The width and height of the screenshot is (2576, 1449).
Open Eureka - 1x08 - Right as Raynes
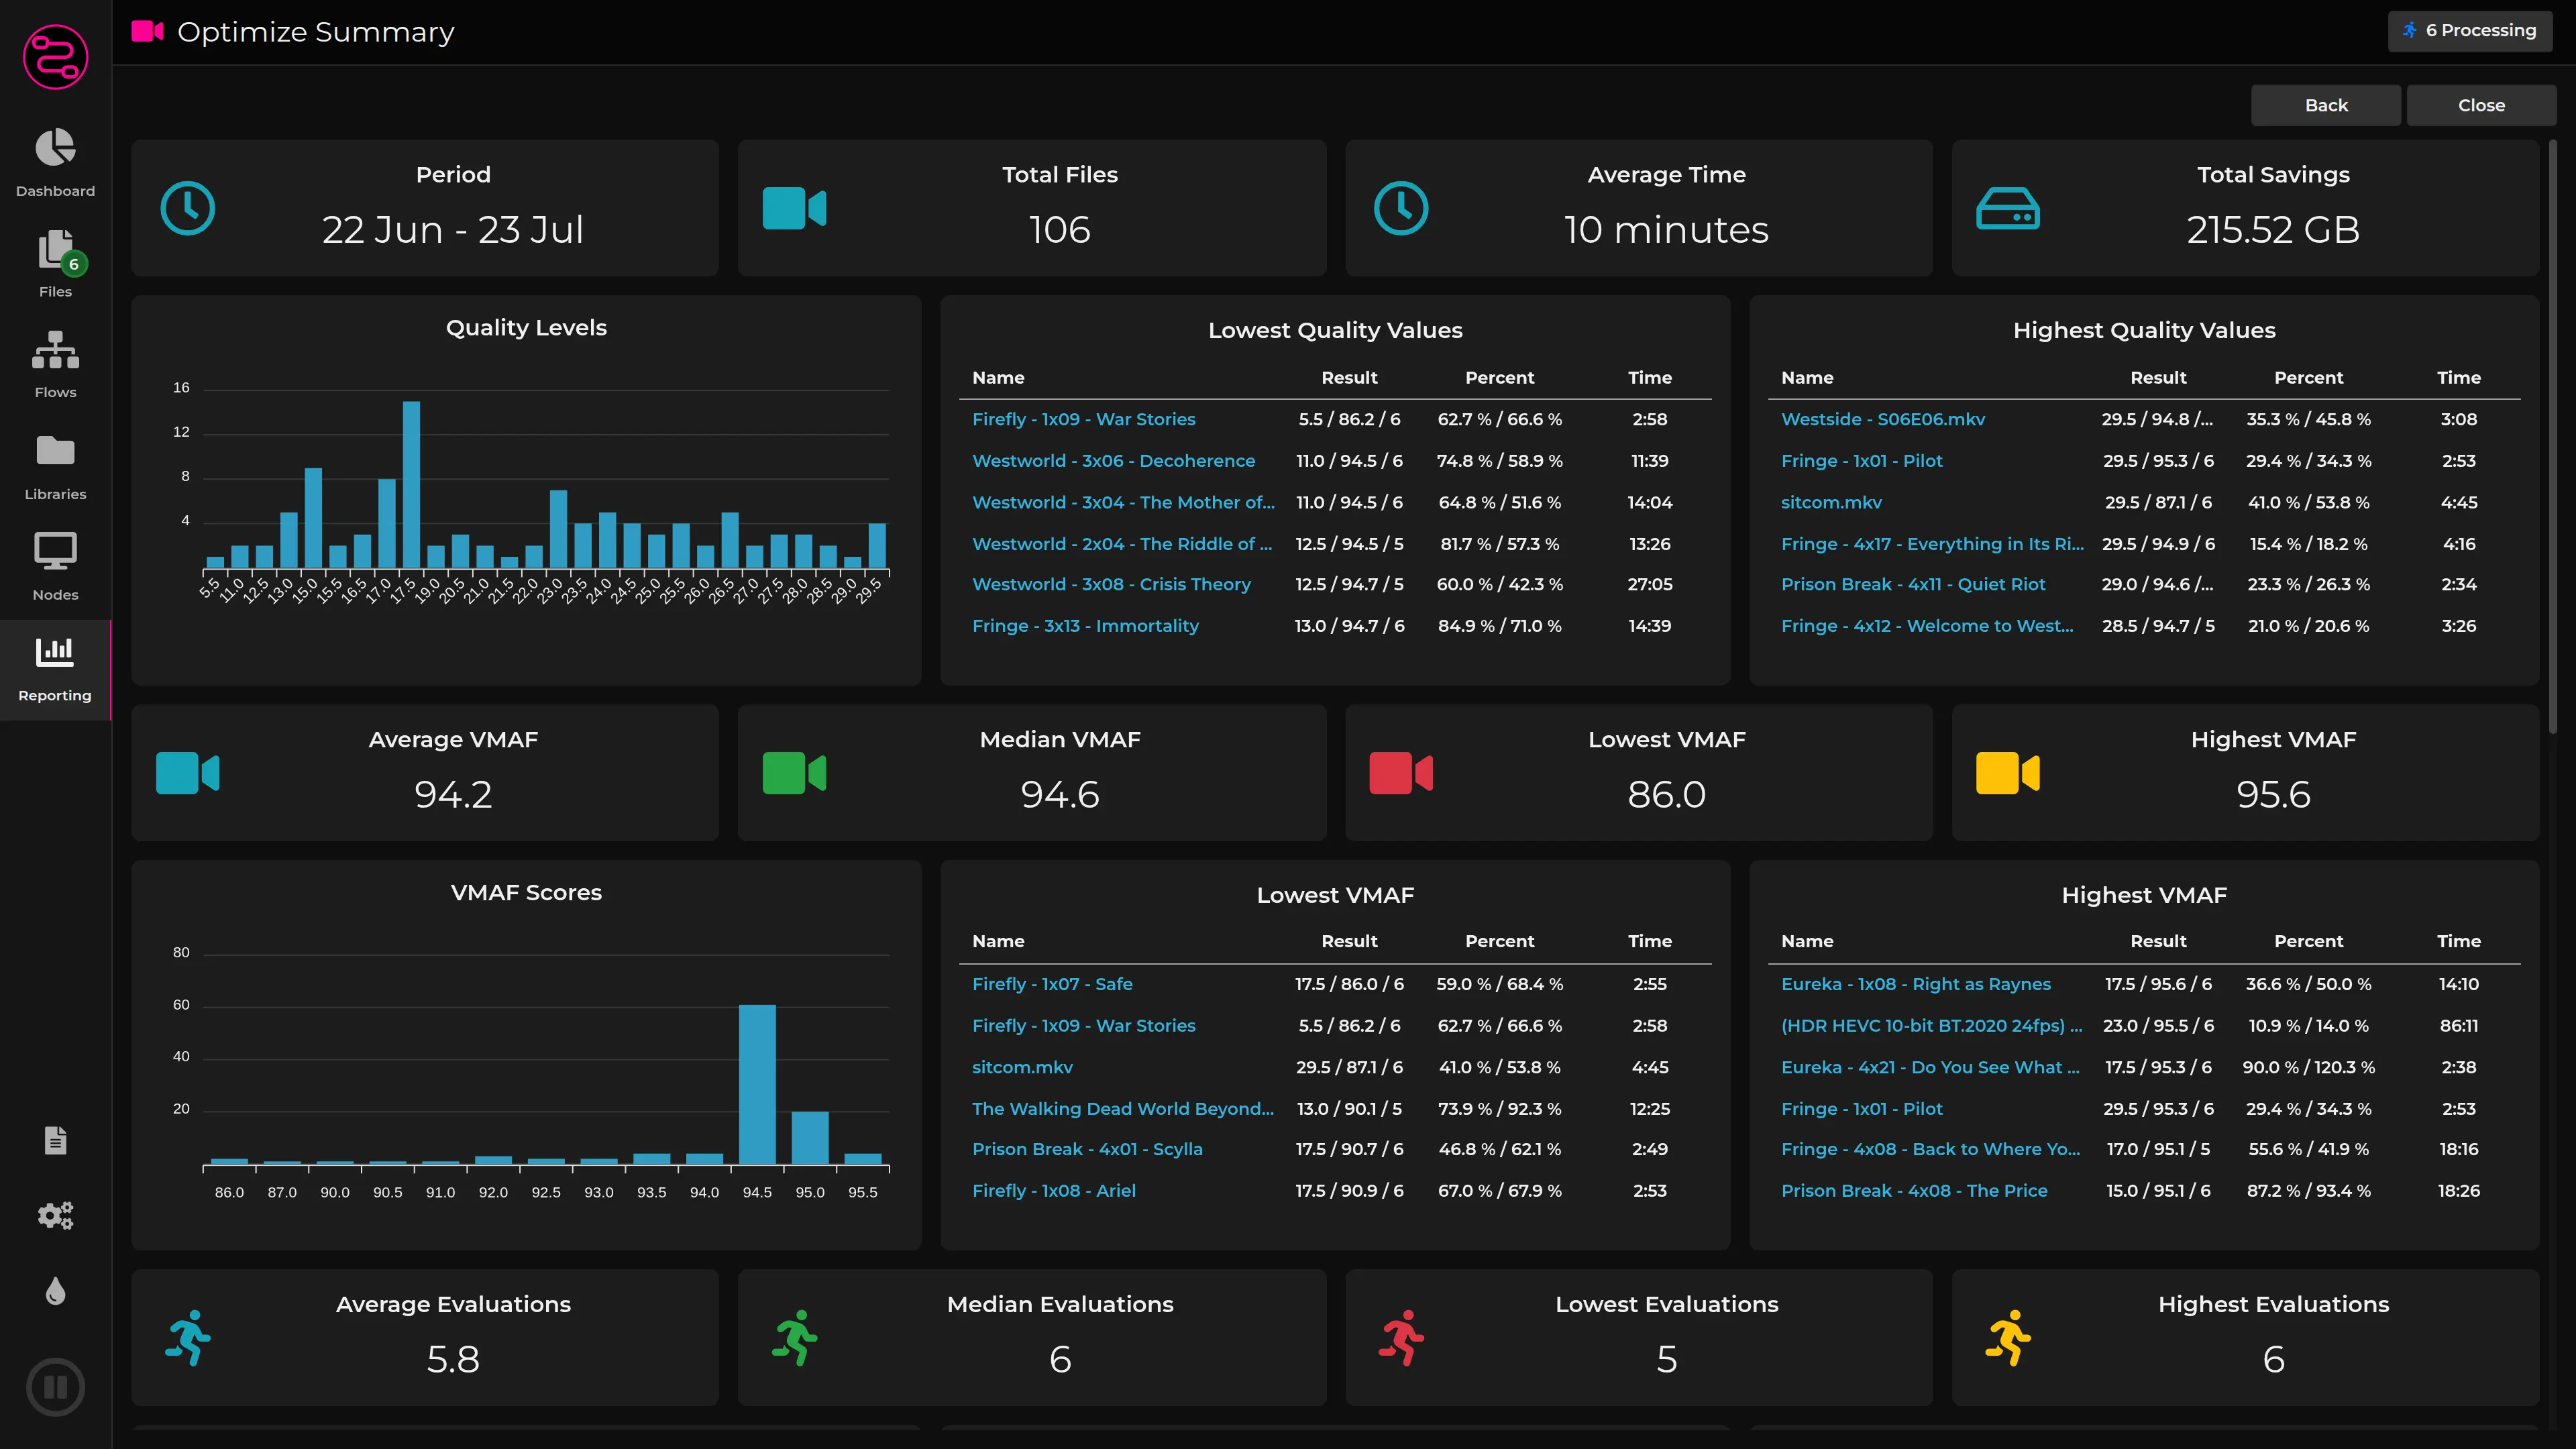1915,984
